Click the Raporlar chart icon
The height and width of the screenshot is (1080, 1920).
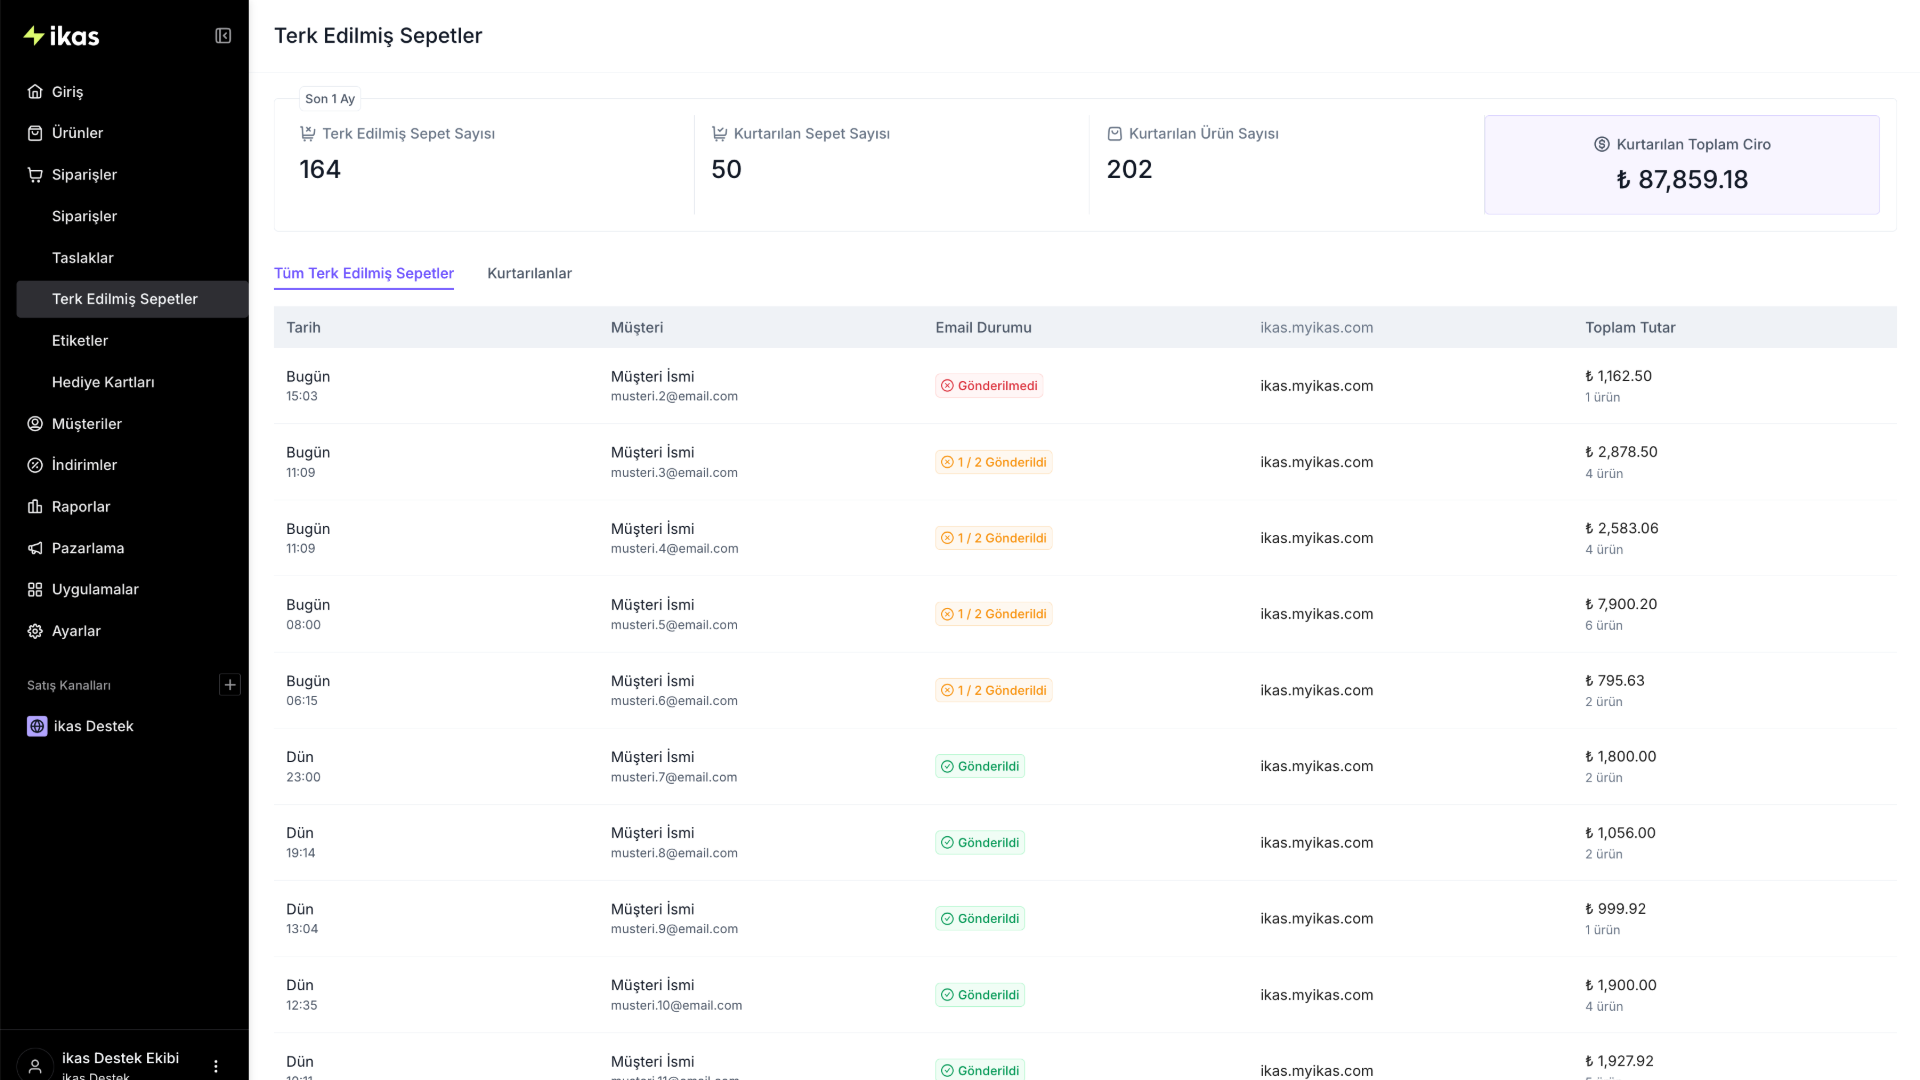point(35,507)
